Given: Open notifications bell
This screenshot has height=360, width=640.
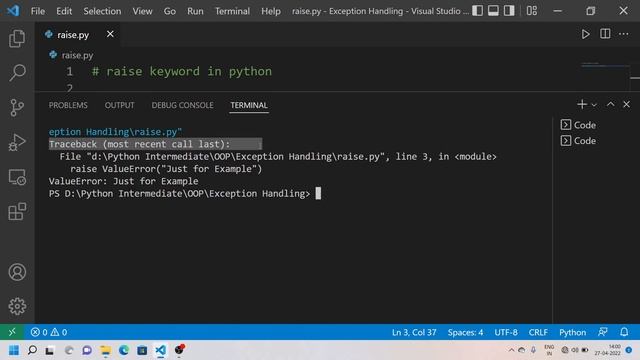Looking at the screenshot, I should tap(624, 332).
